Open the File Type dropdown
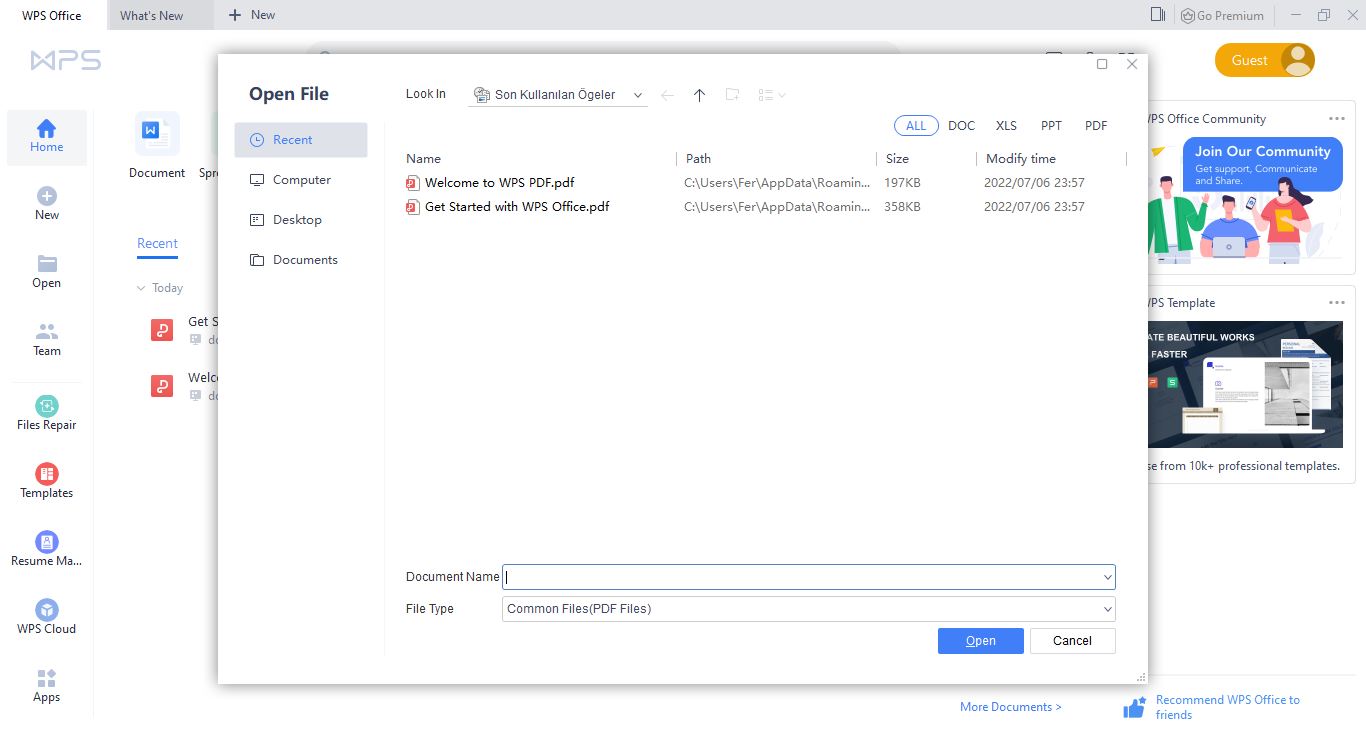Screen dimensions: 1366x738 click(x=808, y=609)
